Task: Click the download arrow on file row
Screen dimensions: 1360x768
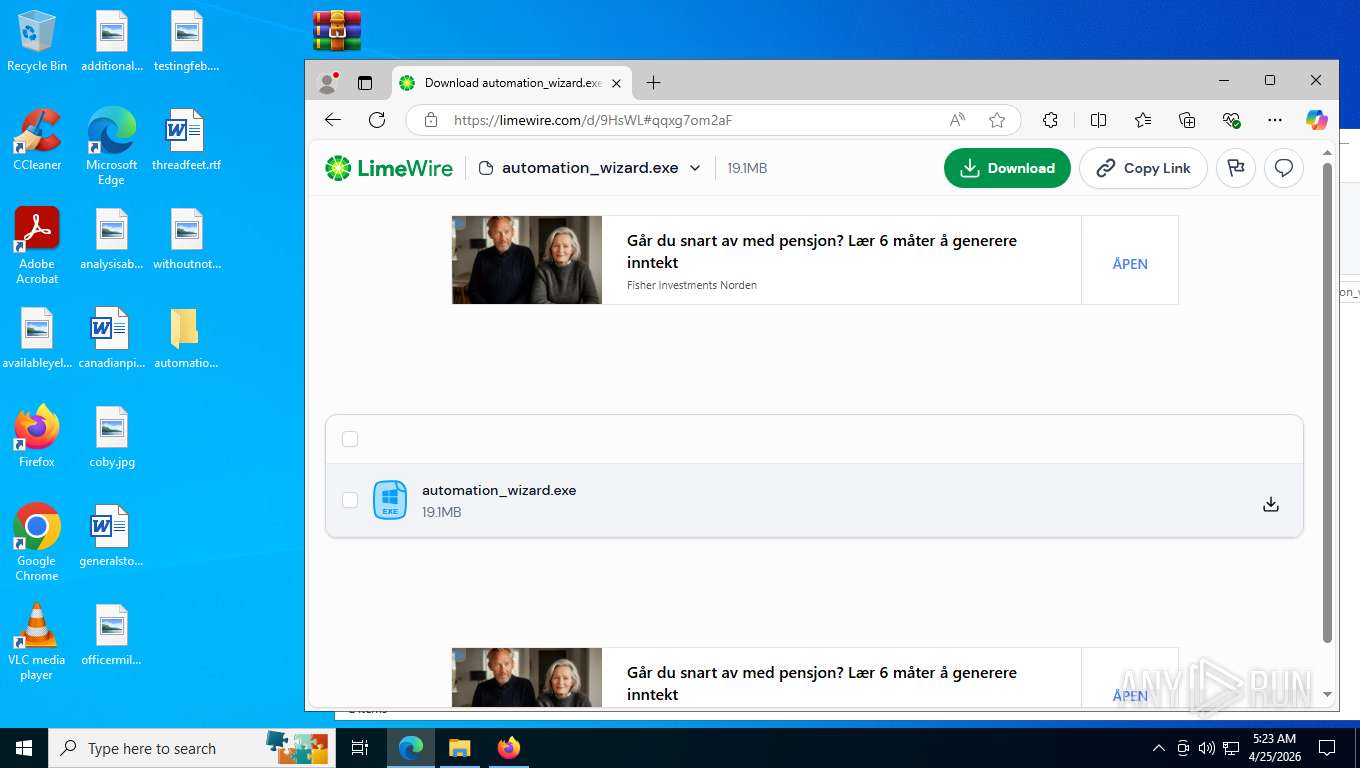Action: (x=1271, y=504)
